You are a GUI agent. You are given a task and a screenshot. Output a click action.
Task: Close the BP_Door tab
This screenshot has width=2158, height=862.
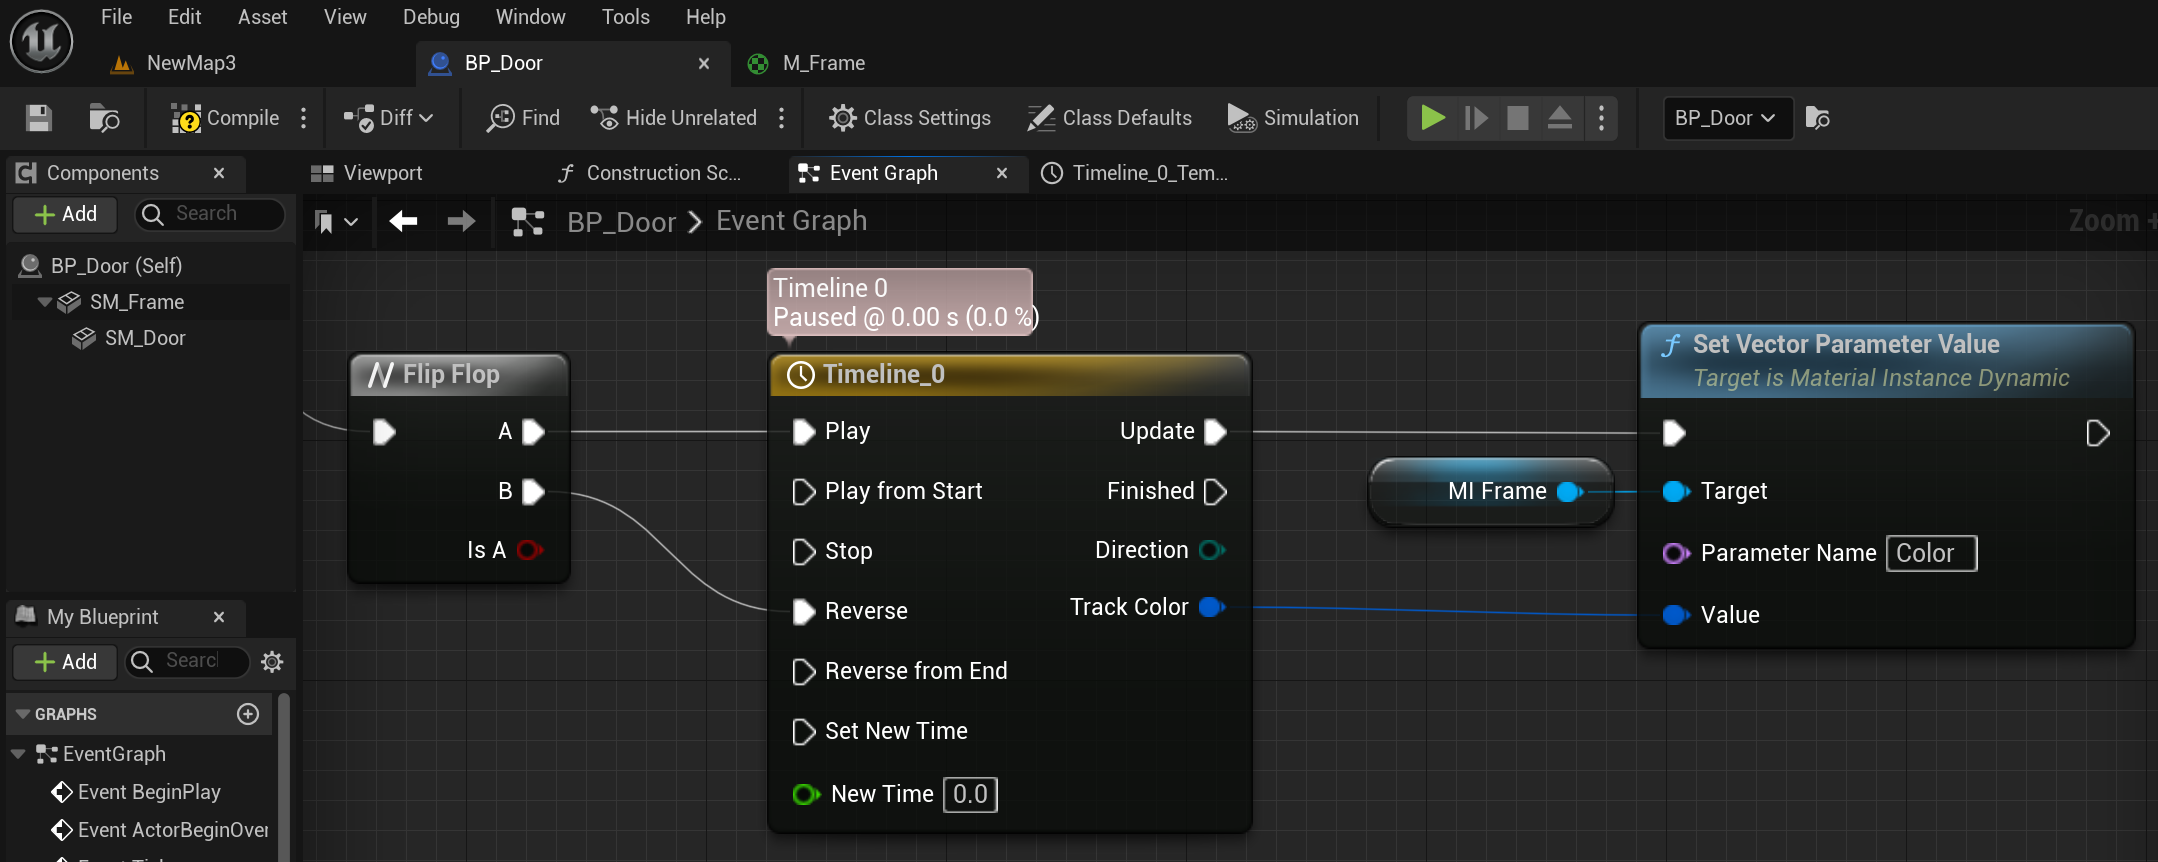[704, 63]
